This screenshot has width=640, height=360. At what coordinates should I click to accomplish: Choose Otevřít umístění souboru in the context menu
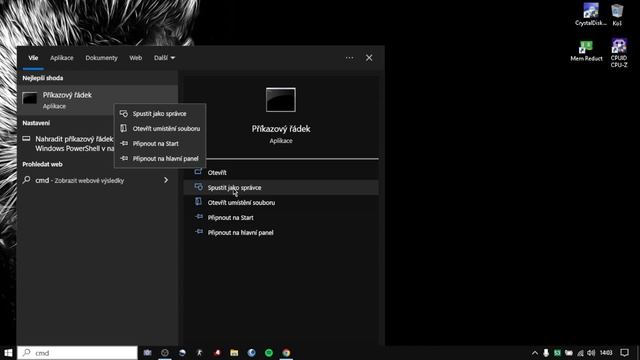[160, 129]
